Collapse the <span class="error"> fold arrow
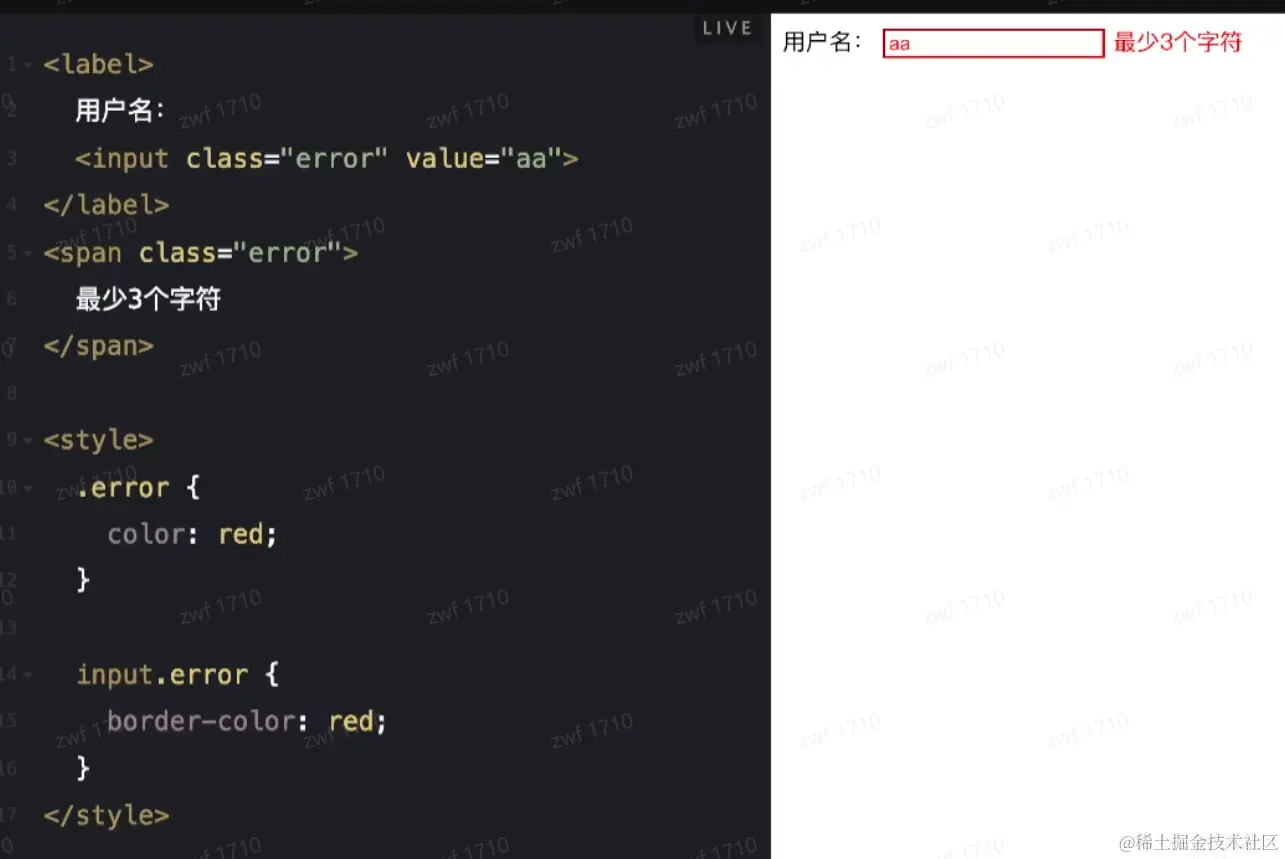Screen dimensions: 1285x859 click(28, 253)
